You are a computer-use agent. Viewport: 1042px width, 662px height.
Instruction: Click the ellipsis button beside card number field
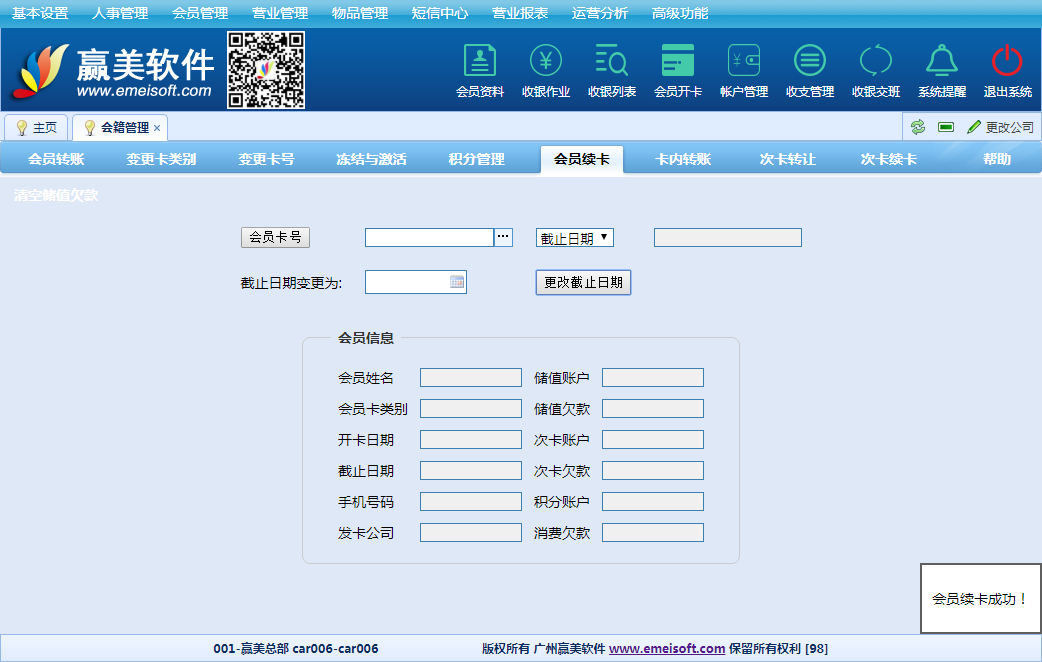pyautogui.click(x=502, y=237)
